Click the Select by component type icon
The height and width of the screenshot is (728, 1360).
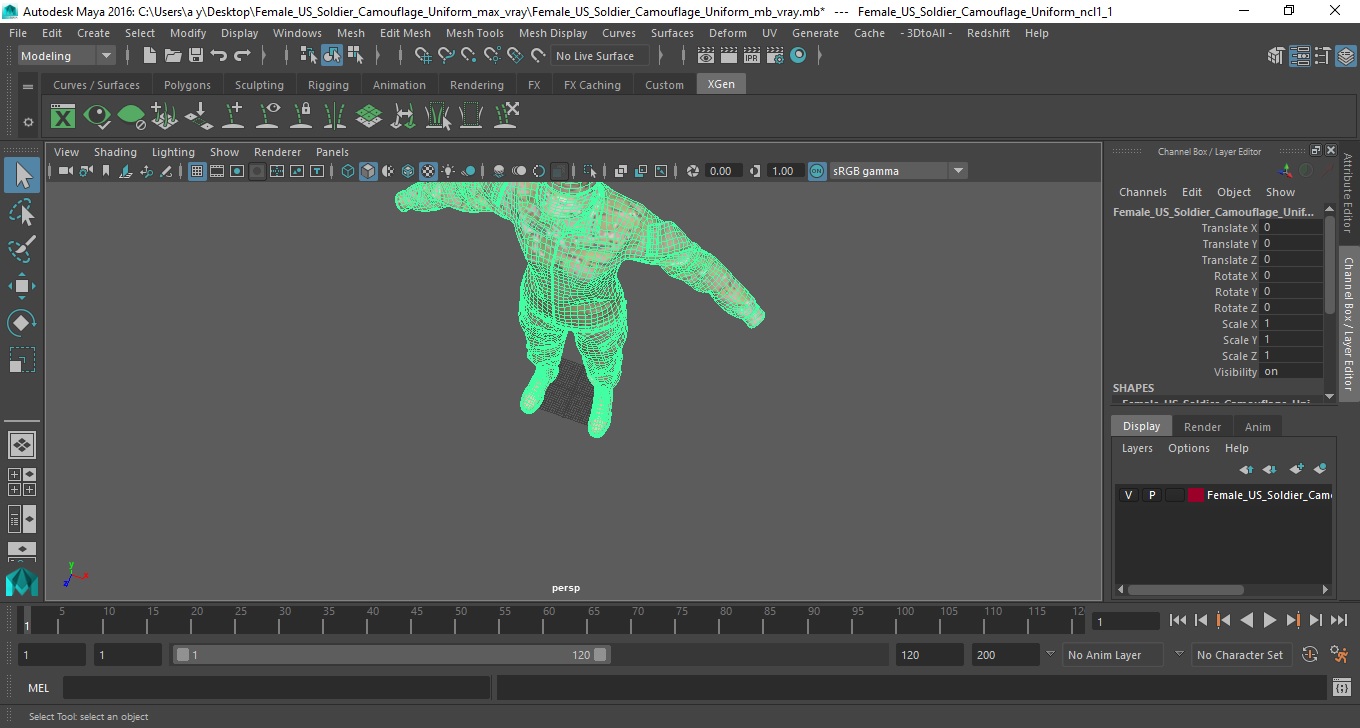tap(355, 56)
